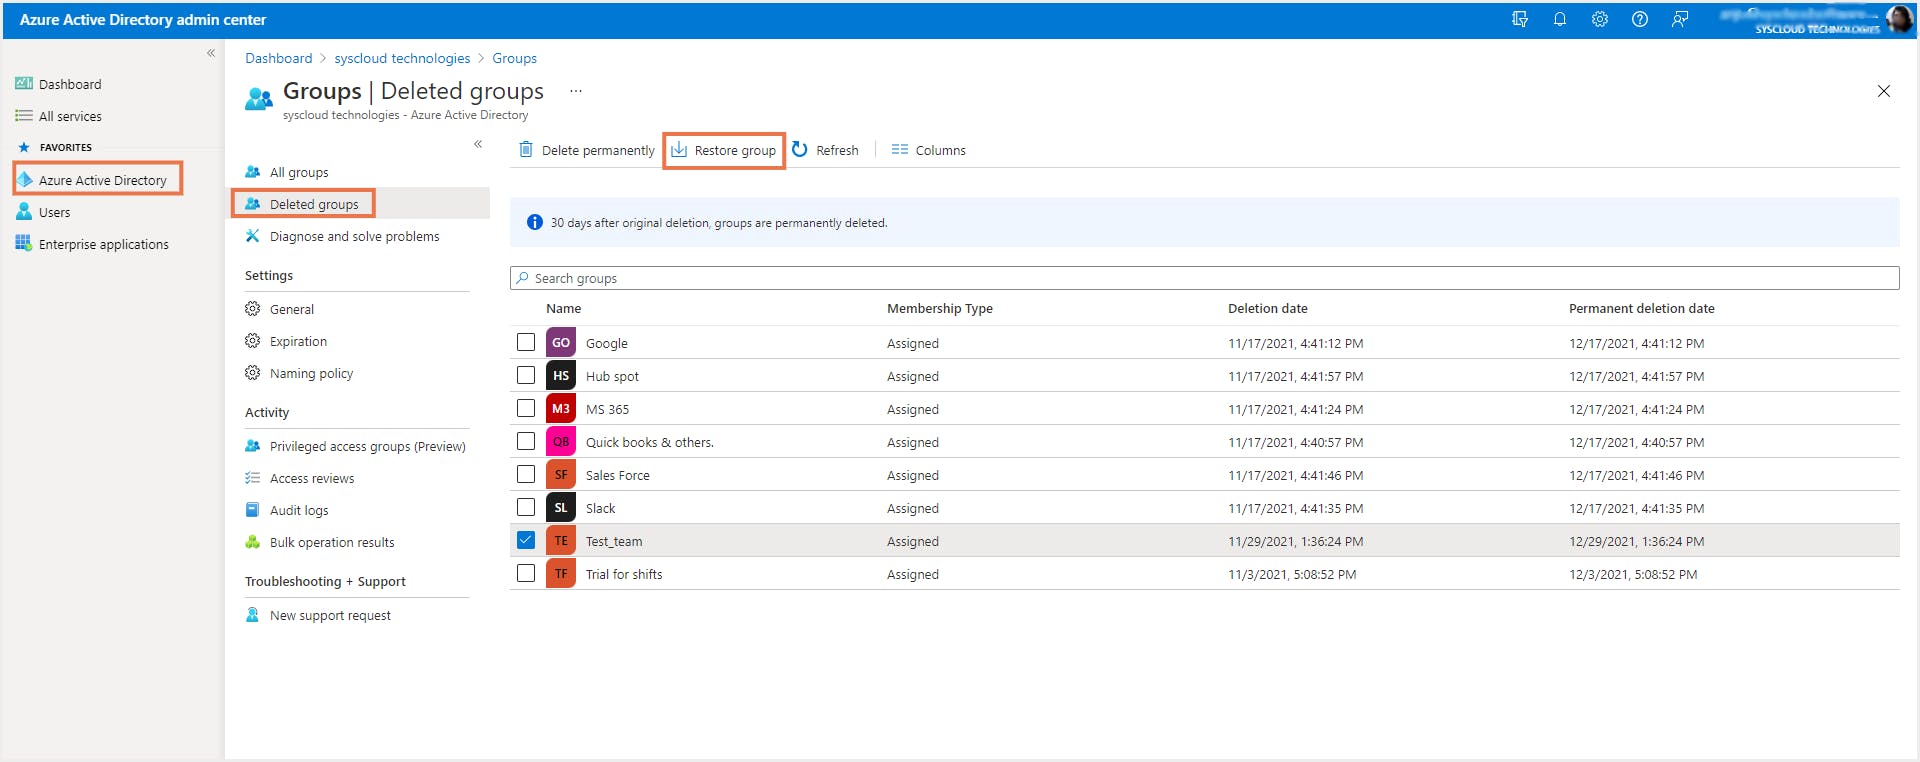Open Diagnose and solve problems
This screenshot has width=1920, height=762.
coord(355,236)
